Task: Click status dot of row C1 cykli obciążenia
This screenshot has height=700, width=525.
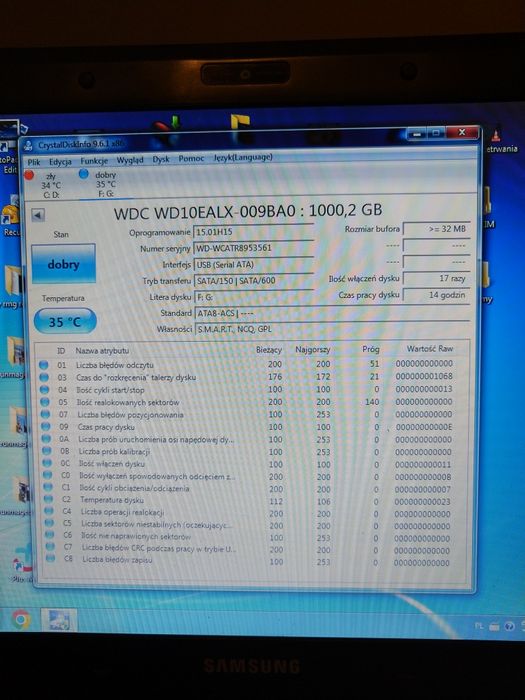Action: (x=48, y=488)
